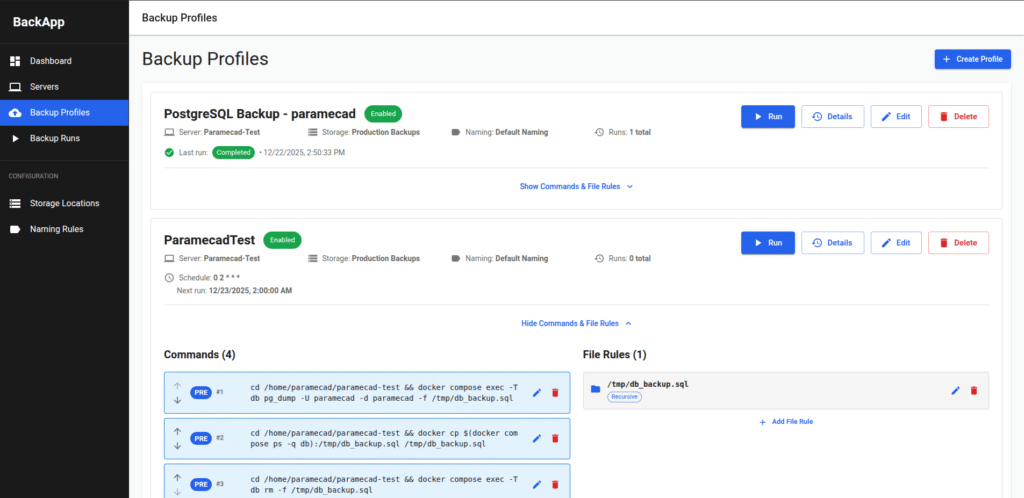The height and width of the screenshot is (498, 1024).
Task: Navigate to Storage Locations
Action: click(x=64, y=203)
